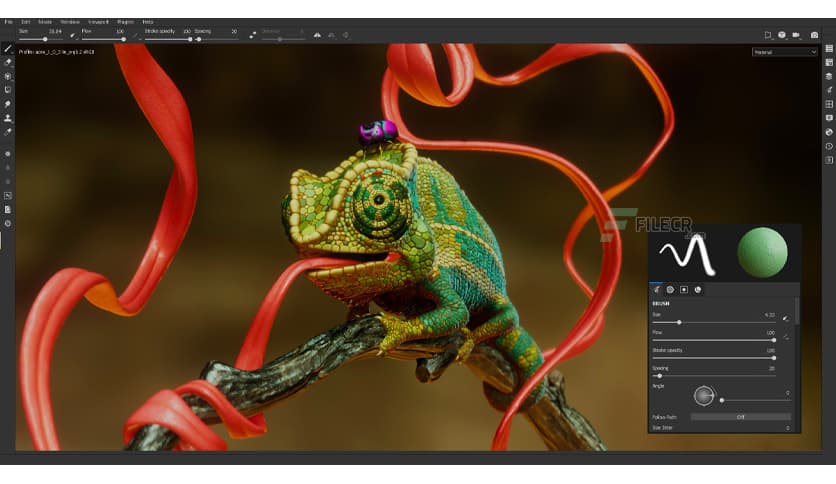The image size is (836, 484).
Task: Open the Display Settings dock icon
Action: pyautogui.click(x=829, y=118)
